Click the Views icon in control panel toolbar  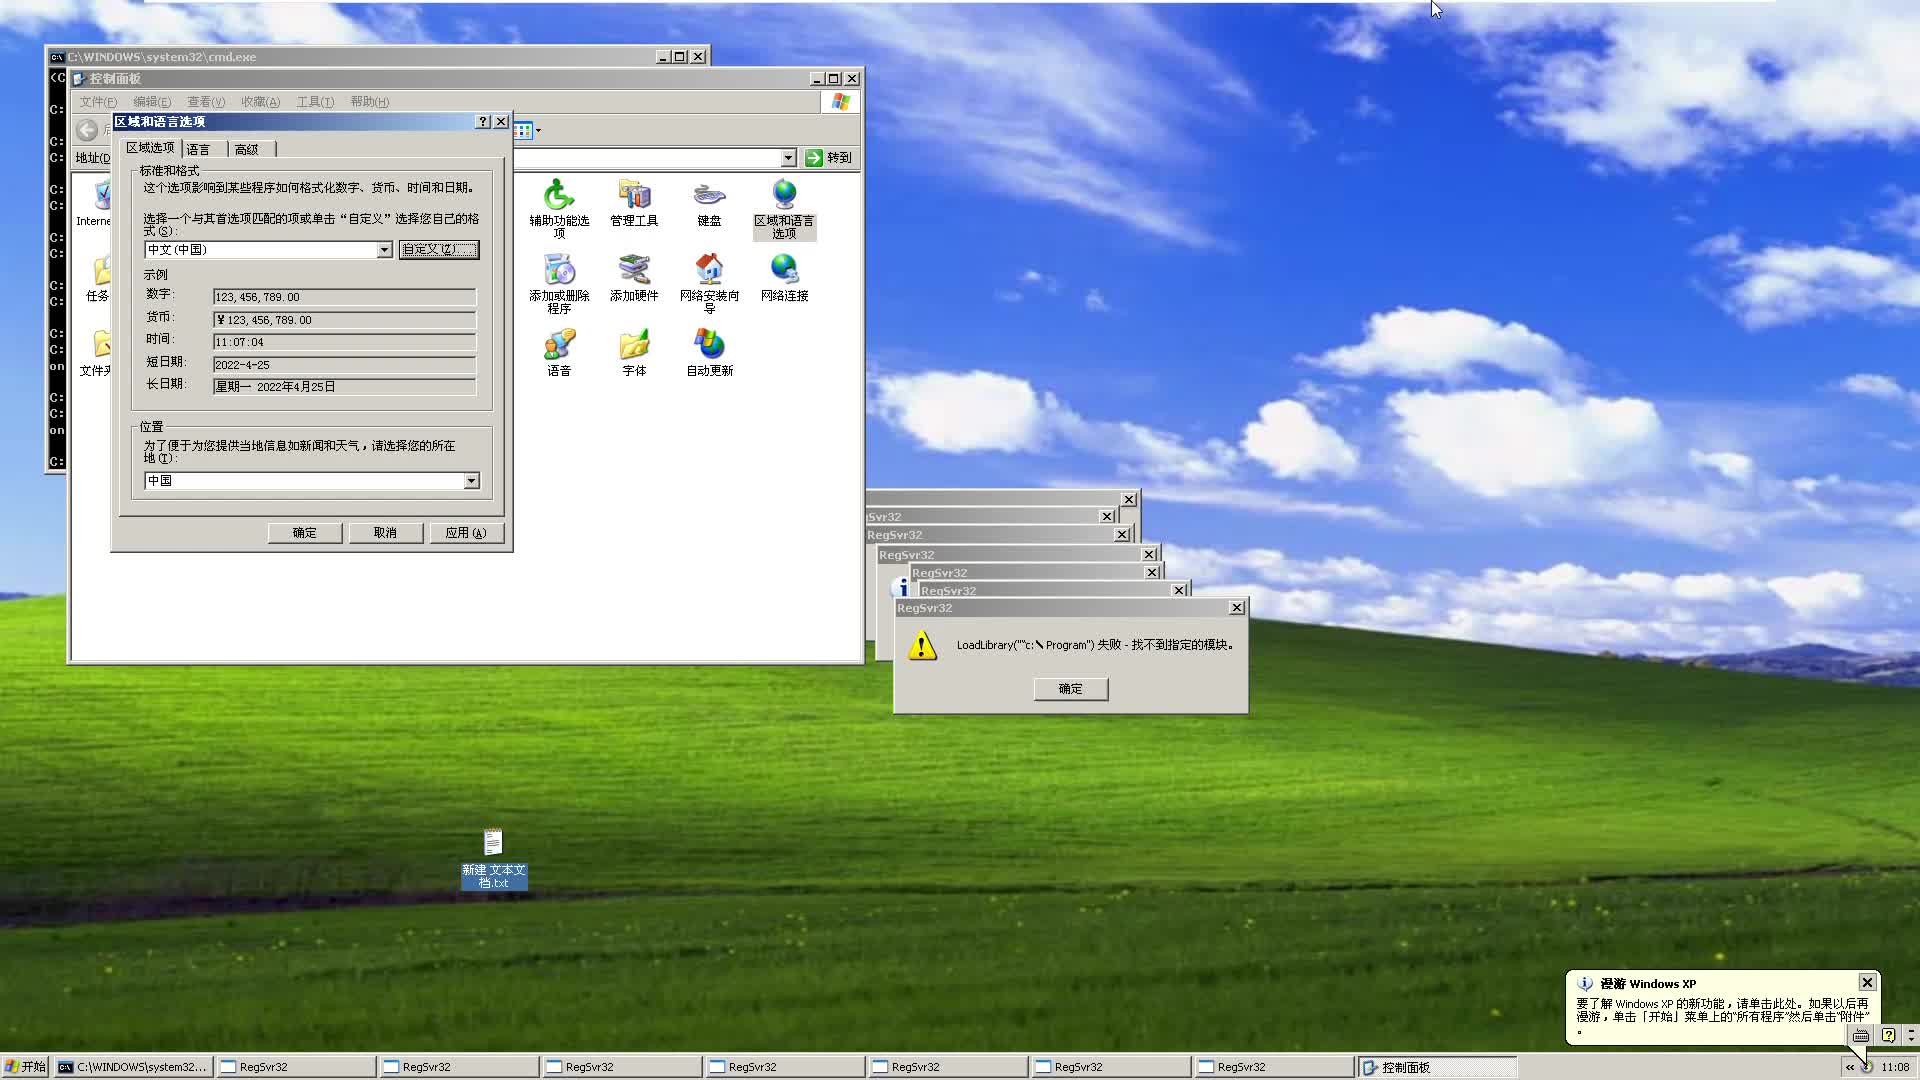[523, 130]
